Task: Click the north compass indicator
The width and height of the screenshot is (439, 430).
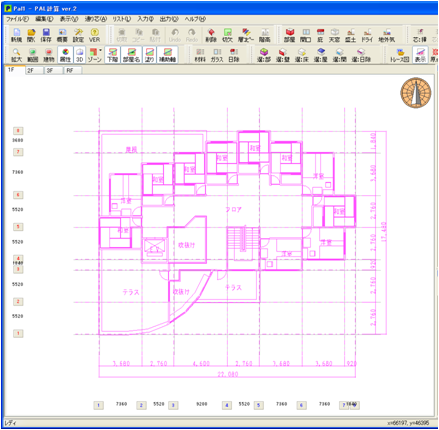Action: point(416,93)
